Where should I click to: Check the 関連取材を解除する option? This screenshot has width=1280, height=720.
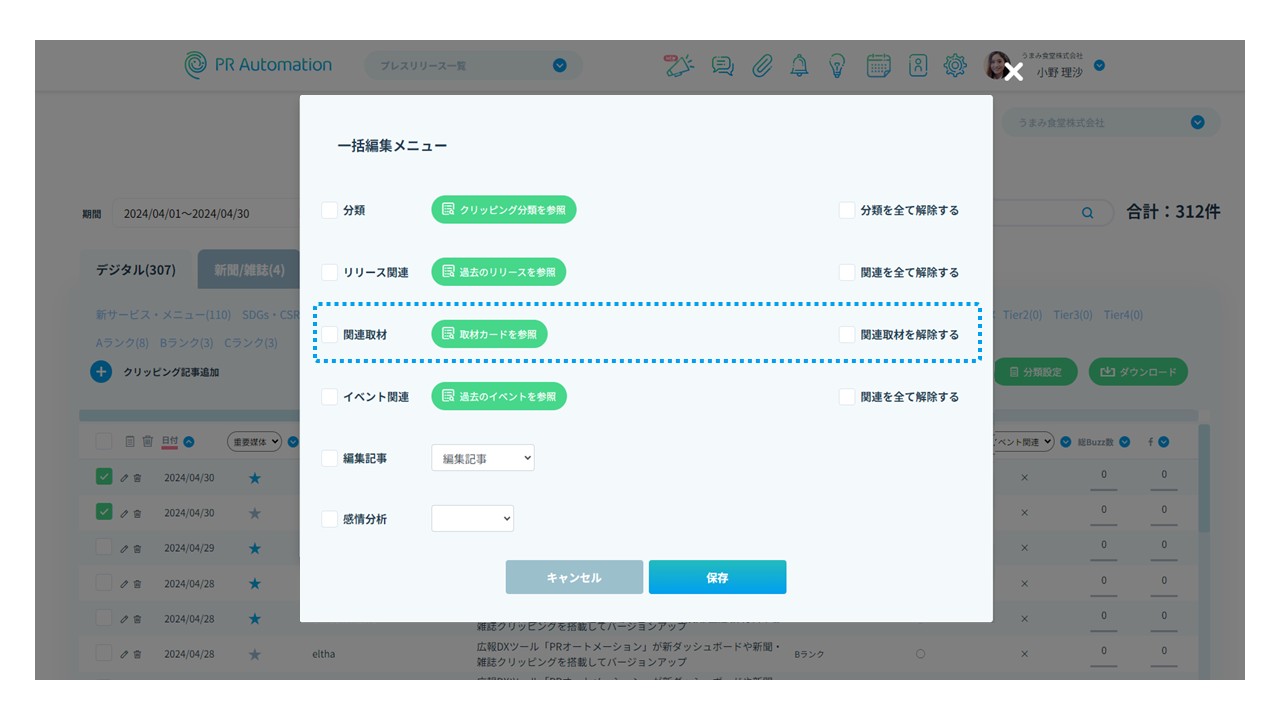(847, 335)
